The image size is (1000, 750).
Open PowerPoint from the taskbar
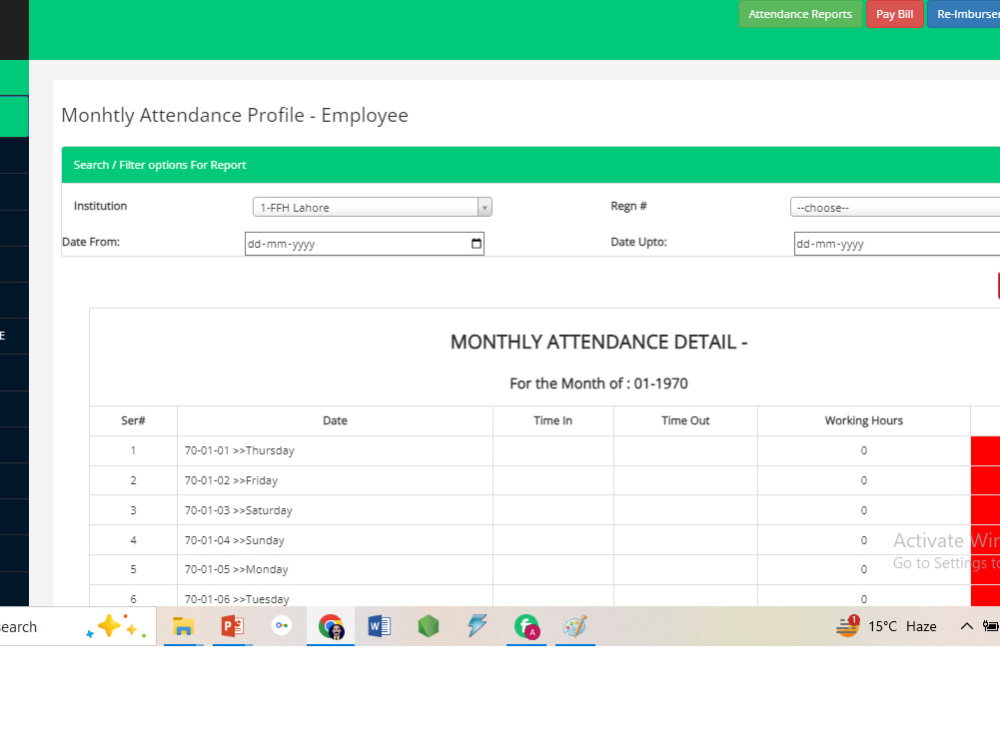(232, 626)
